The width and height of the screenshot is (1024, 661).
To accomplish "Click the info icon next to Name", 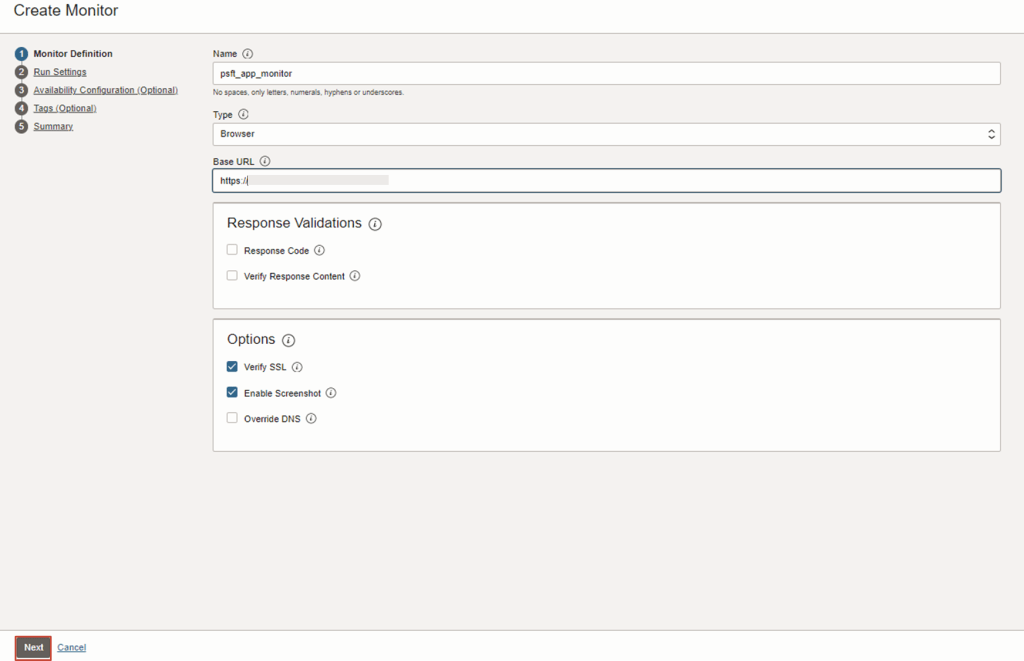I will coord(248,54).
